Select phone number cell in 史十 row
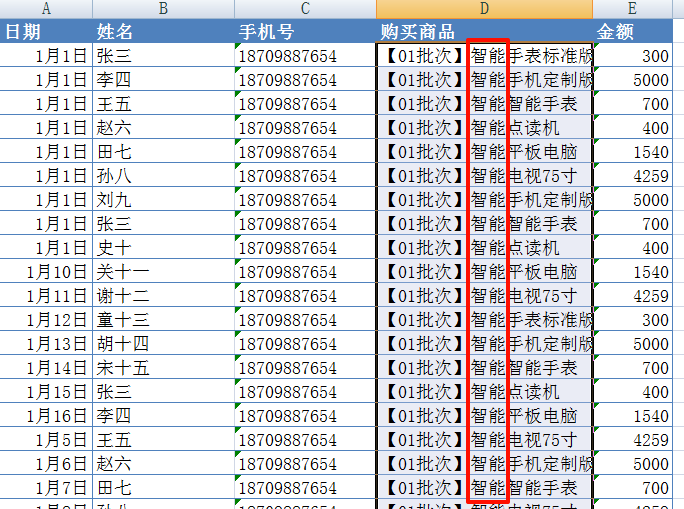Screen dimensions: 684x509 click(x=305, y=247)
